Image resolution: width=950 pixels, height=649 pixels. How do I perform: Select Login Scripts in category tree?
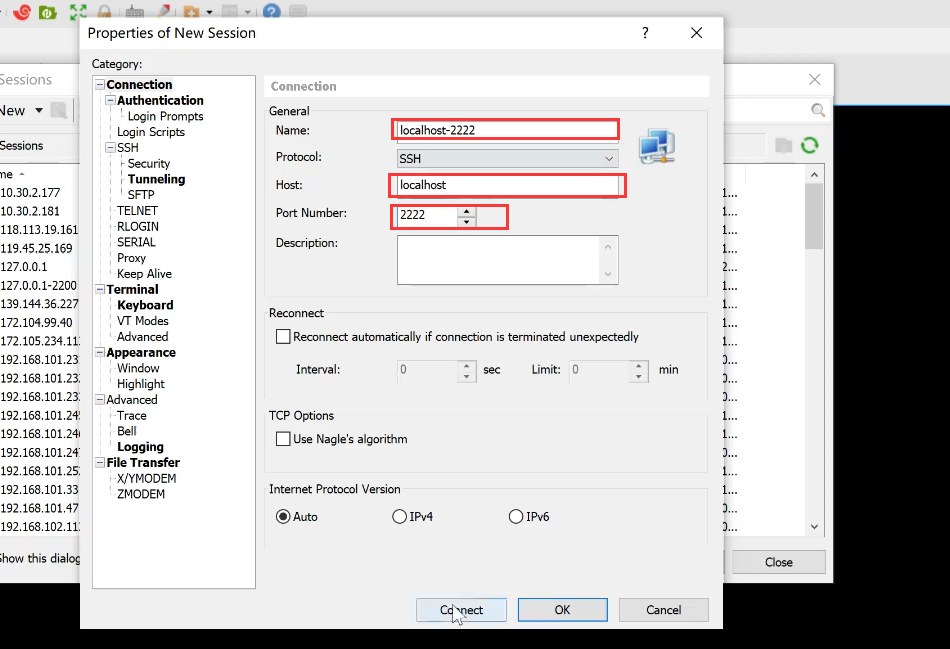pos(151,132)
